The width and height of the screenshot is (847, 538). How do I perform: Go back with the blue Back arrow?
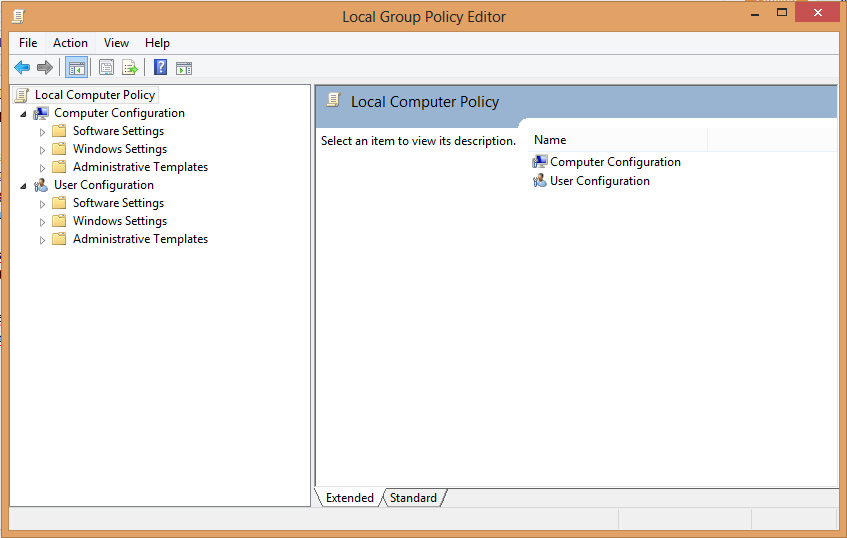coord(22,68)
